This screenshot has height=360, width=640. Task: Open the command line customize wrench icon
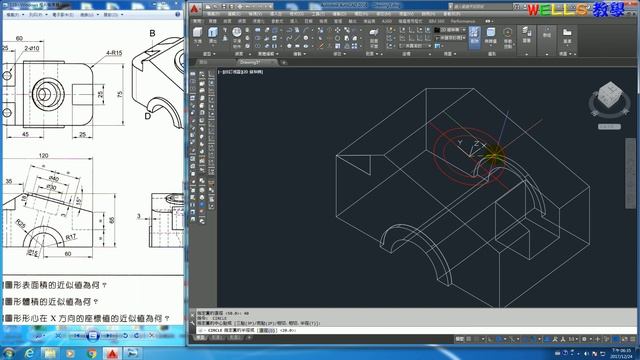(x=193, y=322)
